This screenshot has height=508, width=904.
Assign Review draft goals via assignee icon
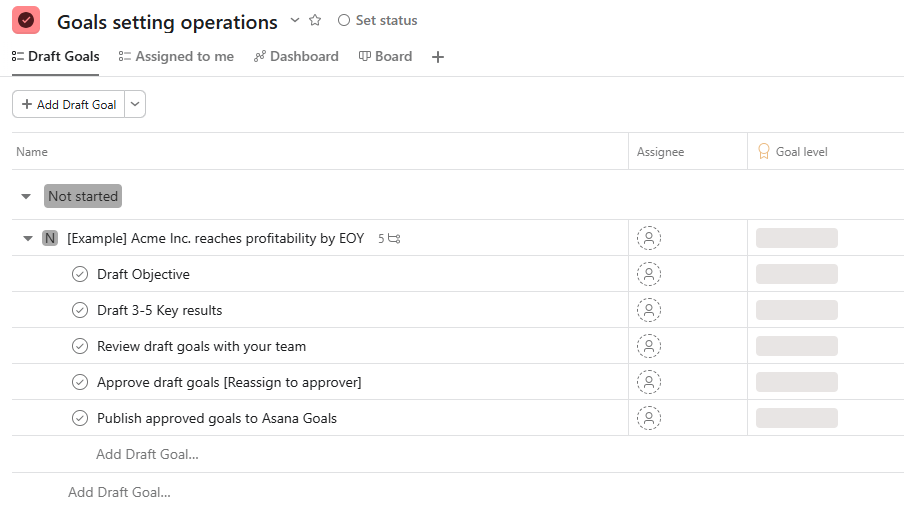click(x=649, y=346)
